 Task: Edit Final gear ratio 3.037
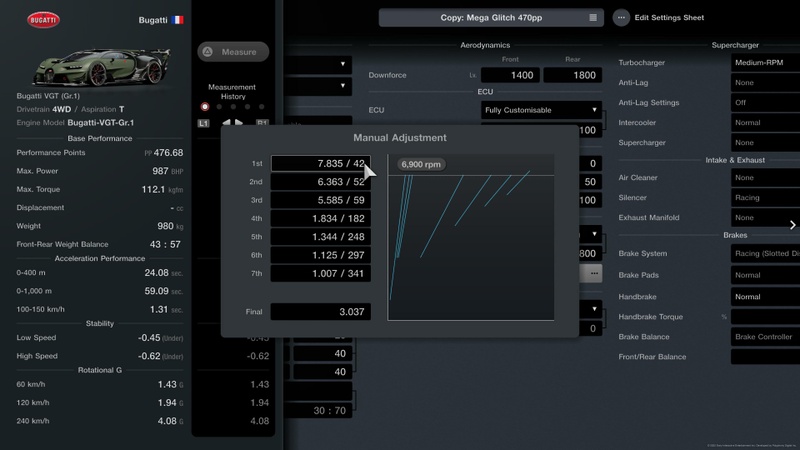click(320, 312)
